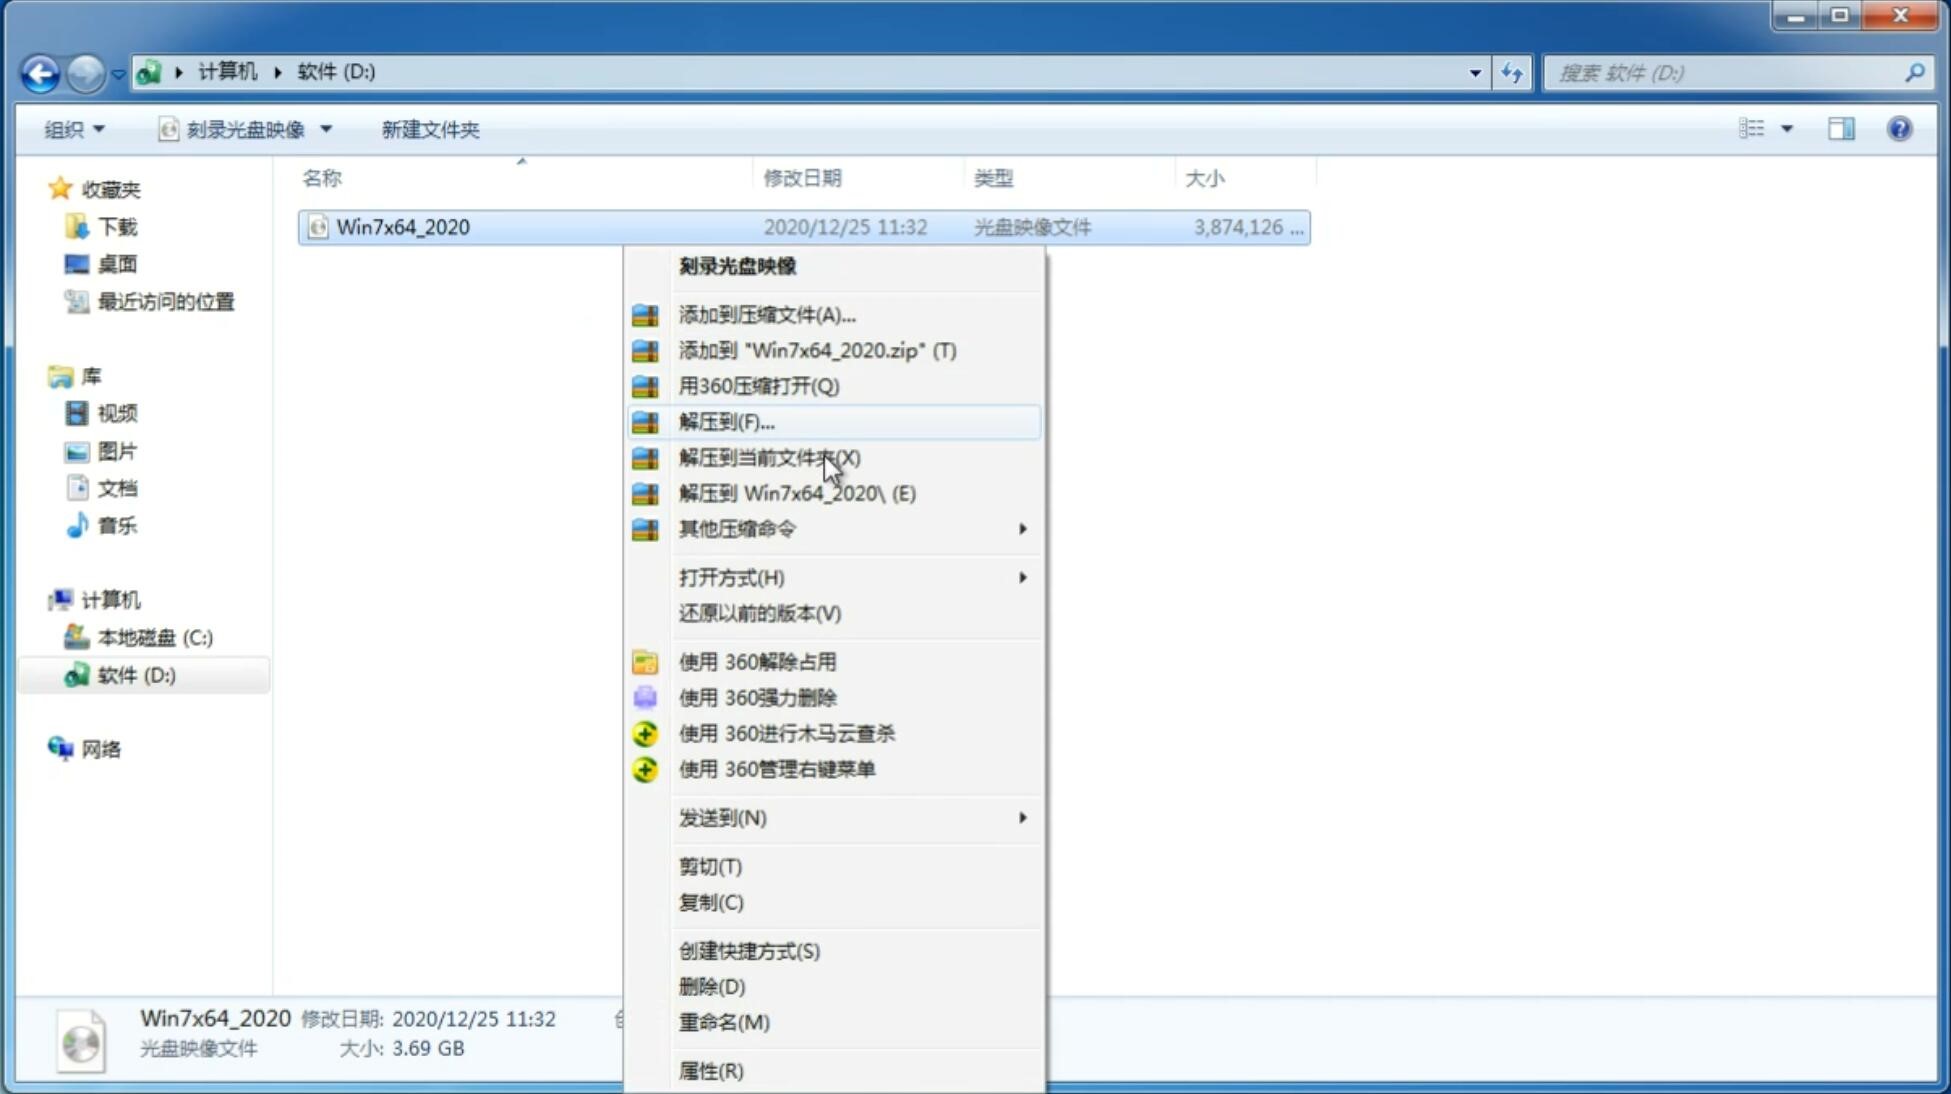Click 使用360解除占用 release icon
The height and width of the screenshot is (1094, 1951).
(x=643, y=661)
